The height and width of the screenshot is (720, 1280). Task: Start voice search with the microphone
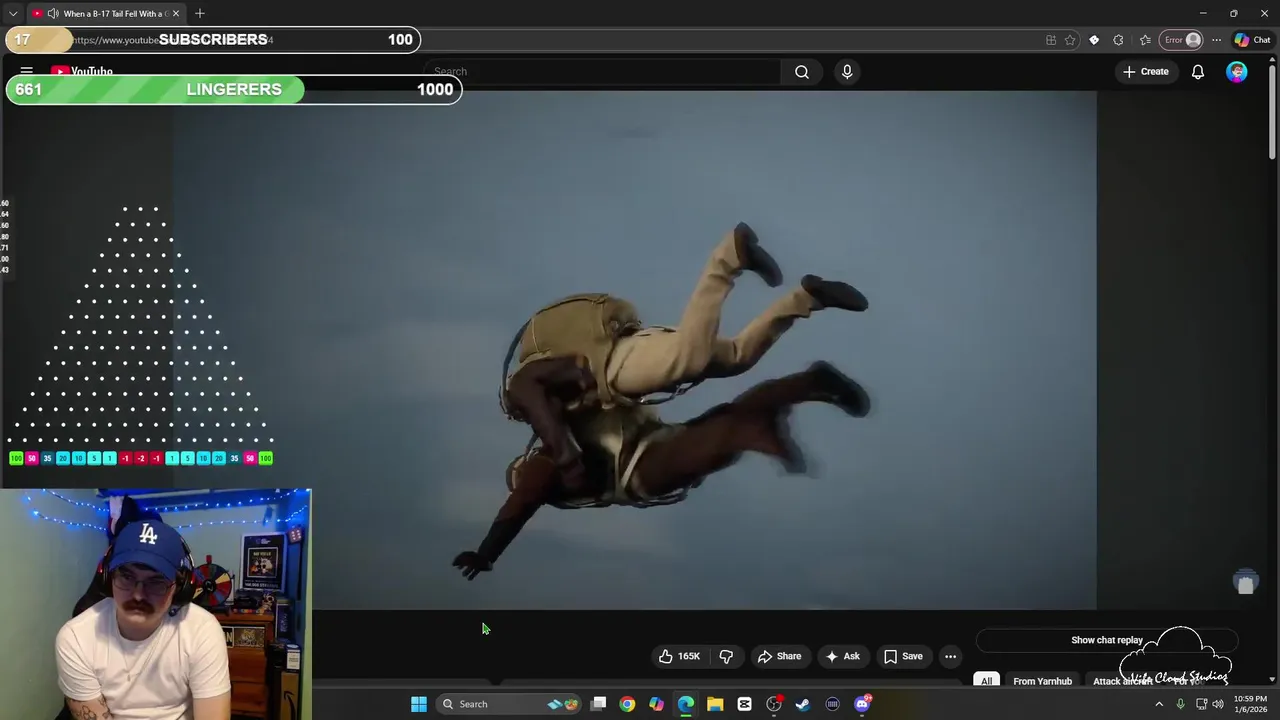pyautogui.click(x=847, y=72)
